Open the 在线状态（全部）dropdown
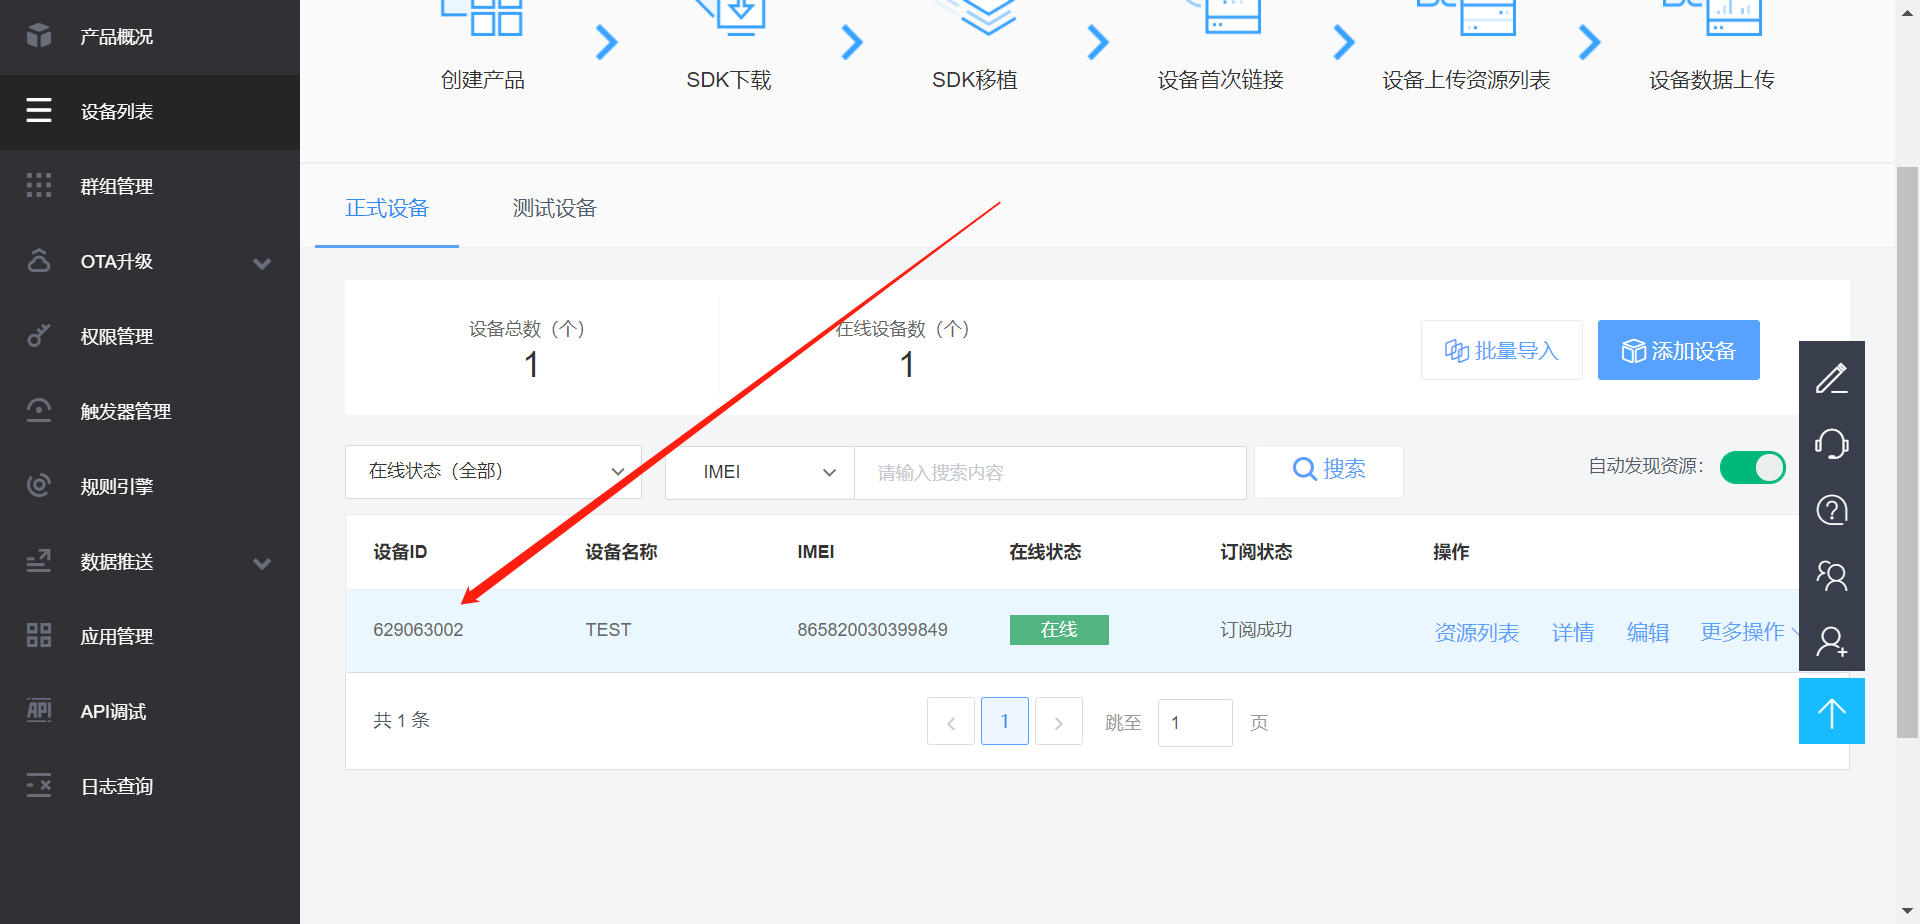Screen dimensions: 1920x924 [493, 471]
